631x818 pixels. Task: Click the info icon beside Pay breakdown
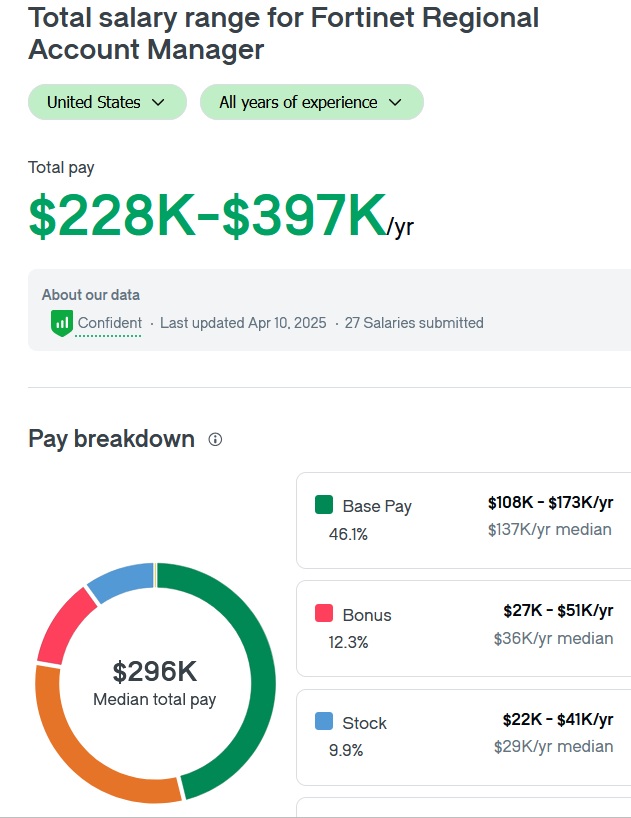tap(215, 439)
